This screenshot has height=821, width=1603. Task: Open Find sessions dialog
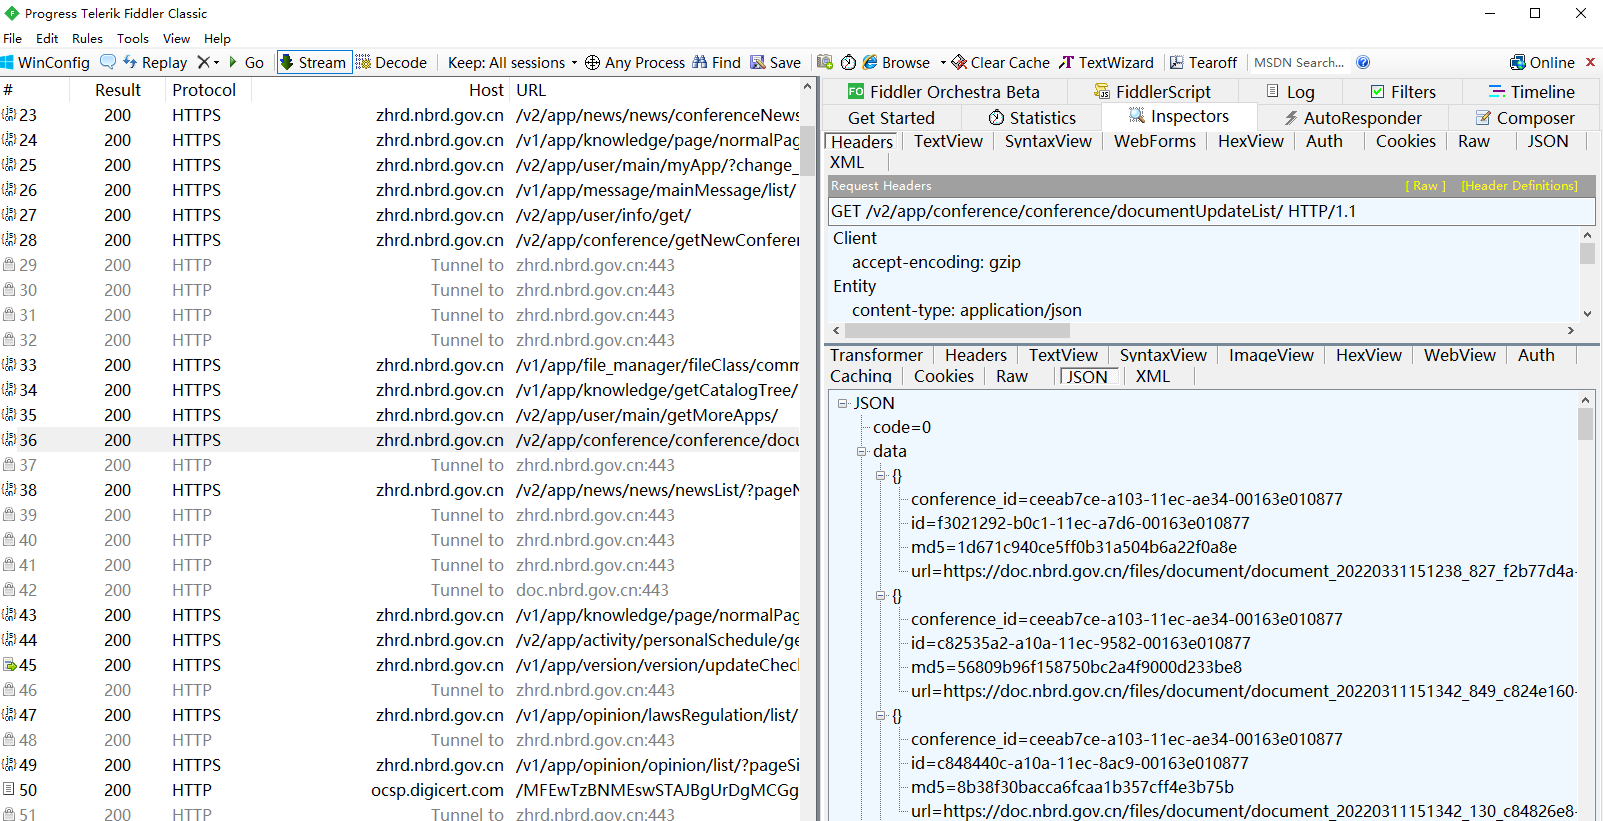(x=716, y=62)
